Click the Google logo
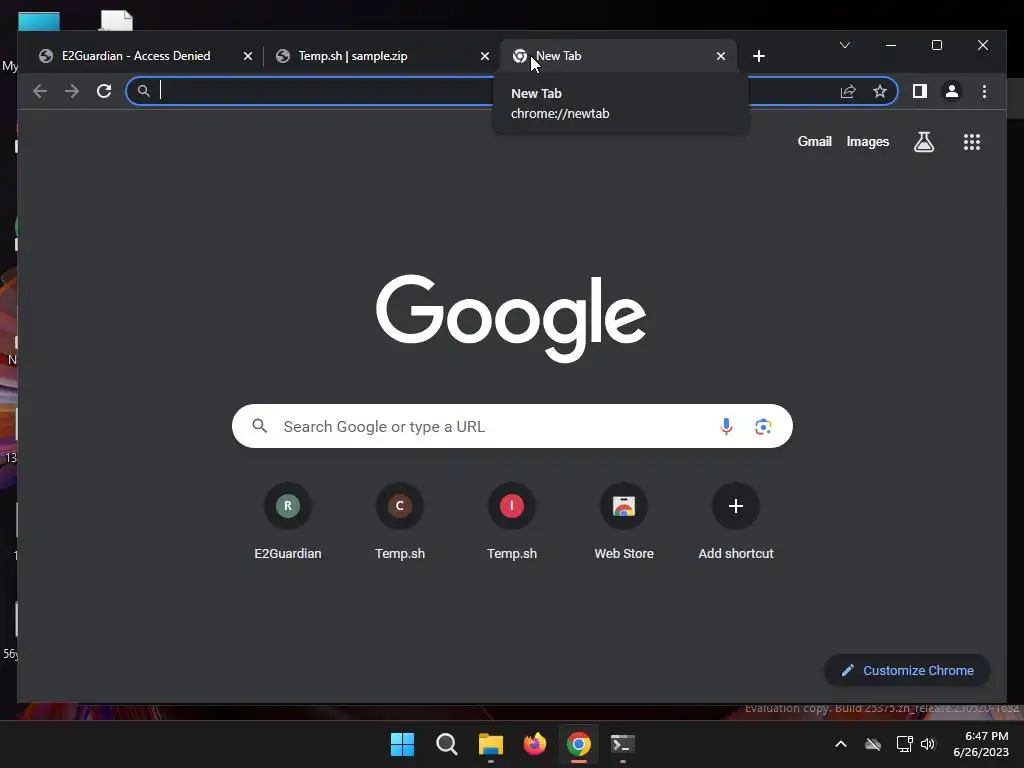Viewport: 1024px width, 768px height. pyautogui.click(x=511, y=318)
